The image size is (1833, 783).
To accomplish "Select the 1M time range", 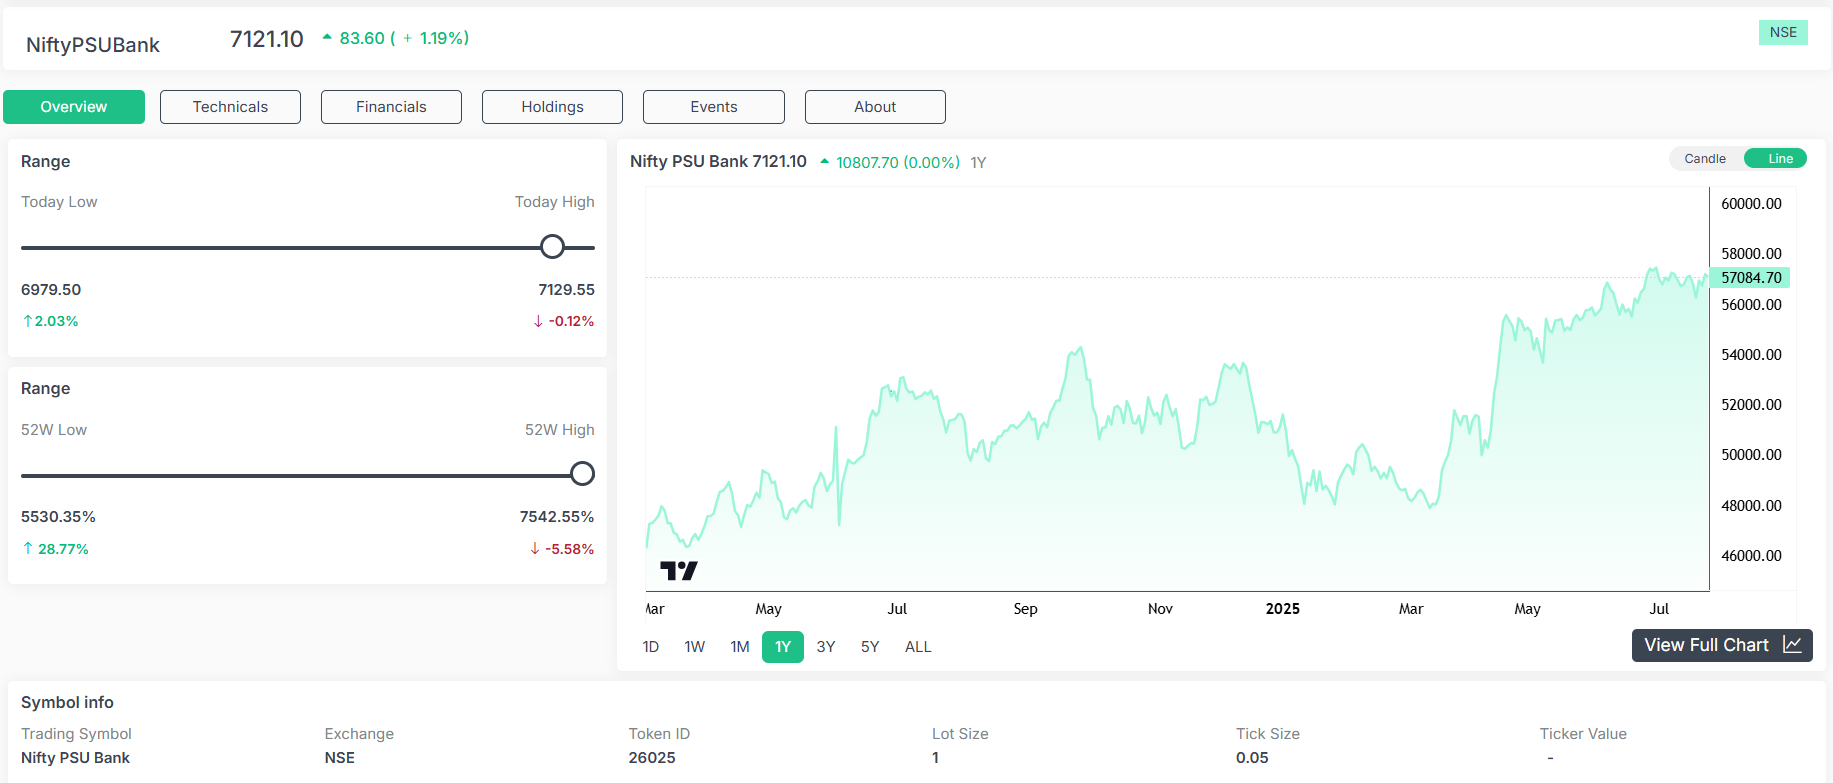I will point(739,647).
